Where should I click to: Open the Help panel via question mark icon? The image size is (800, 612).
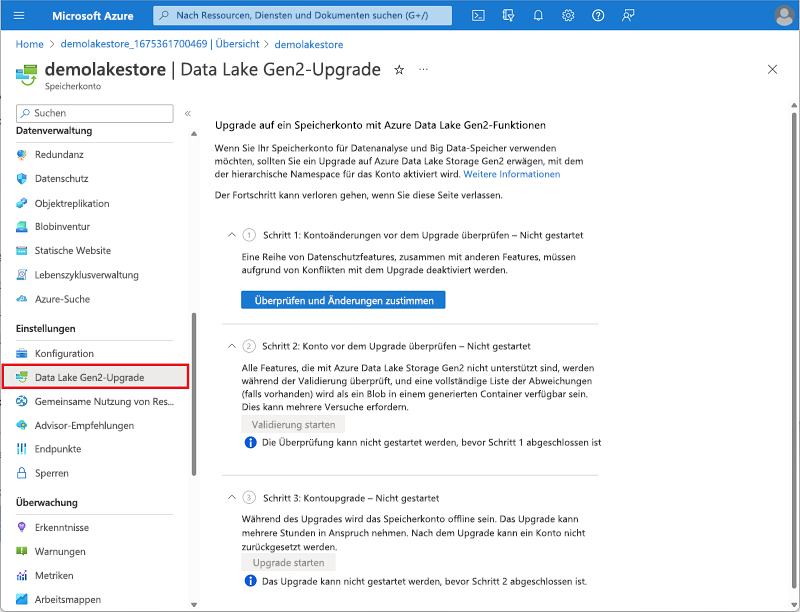(x=597, y=15)
